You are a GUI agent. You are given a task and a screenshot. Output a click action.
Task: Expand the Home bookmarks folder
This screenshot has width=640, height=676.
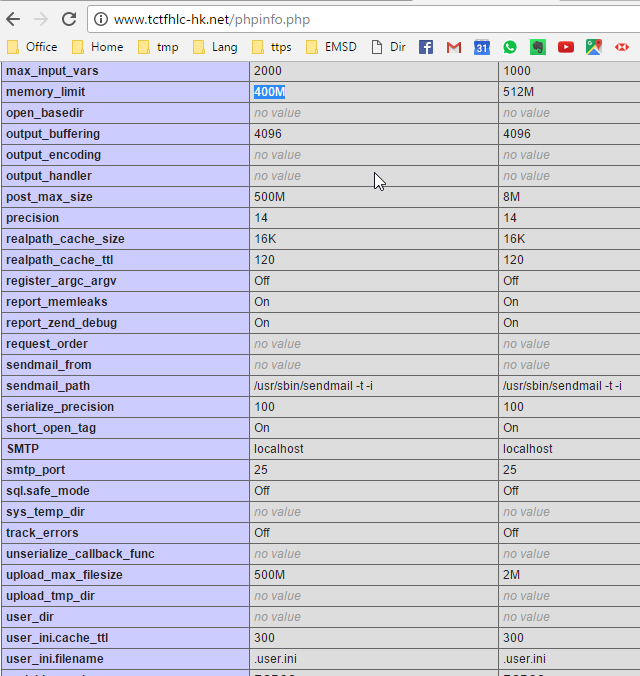[98, 47]
